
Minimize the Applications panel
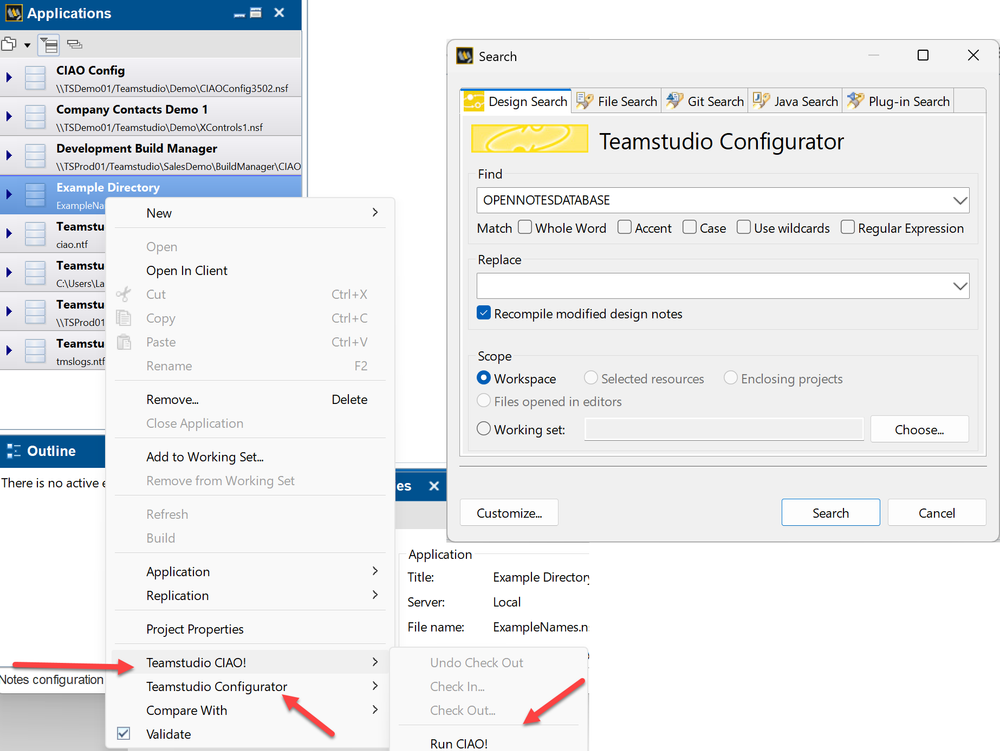point(239,14)
